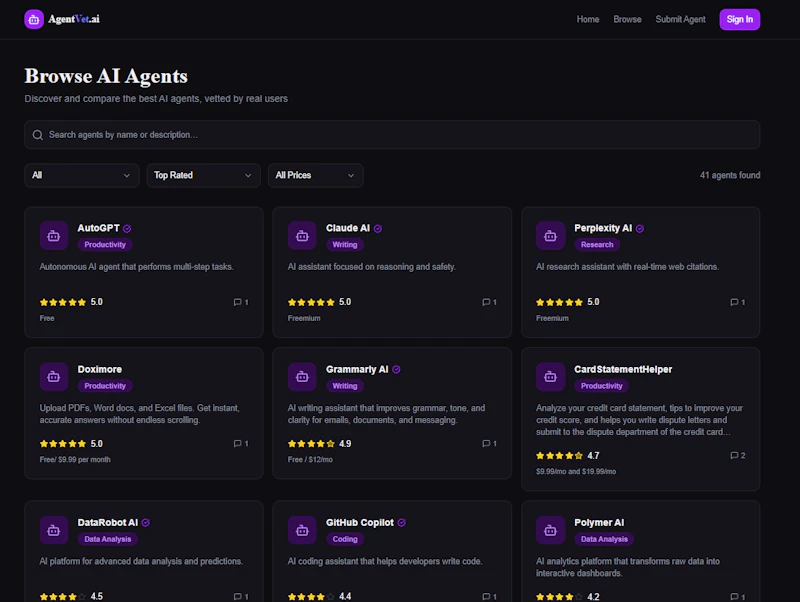Click the 'Free / $12/mo' price text
The height and width of the screenshot is (602, 800).
point(310,459)
